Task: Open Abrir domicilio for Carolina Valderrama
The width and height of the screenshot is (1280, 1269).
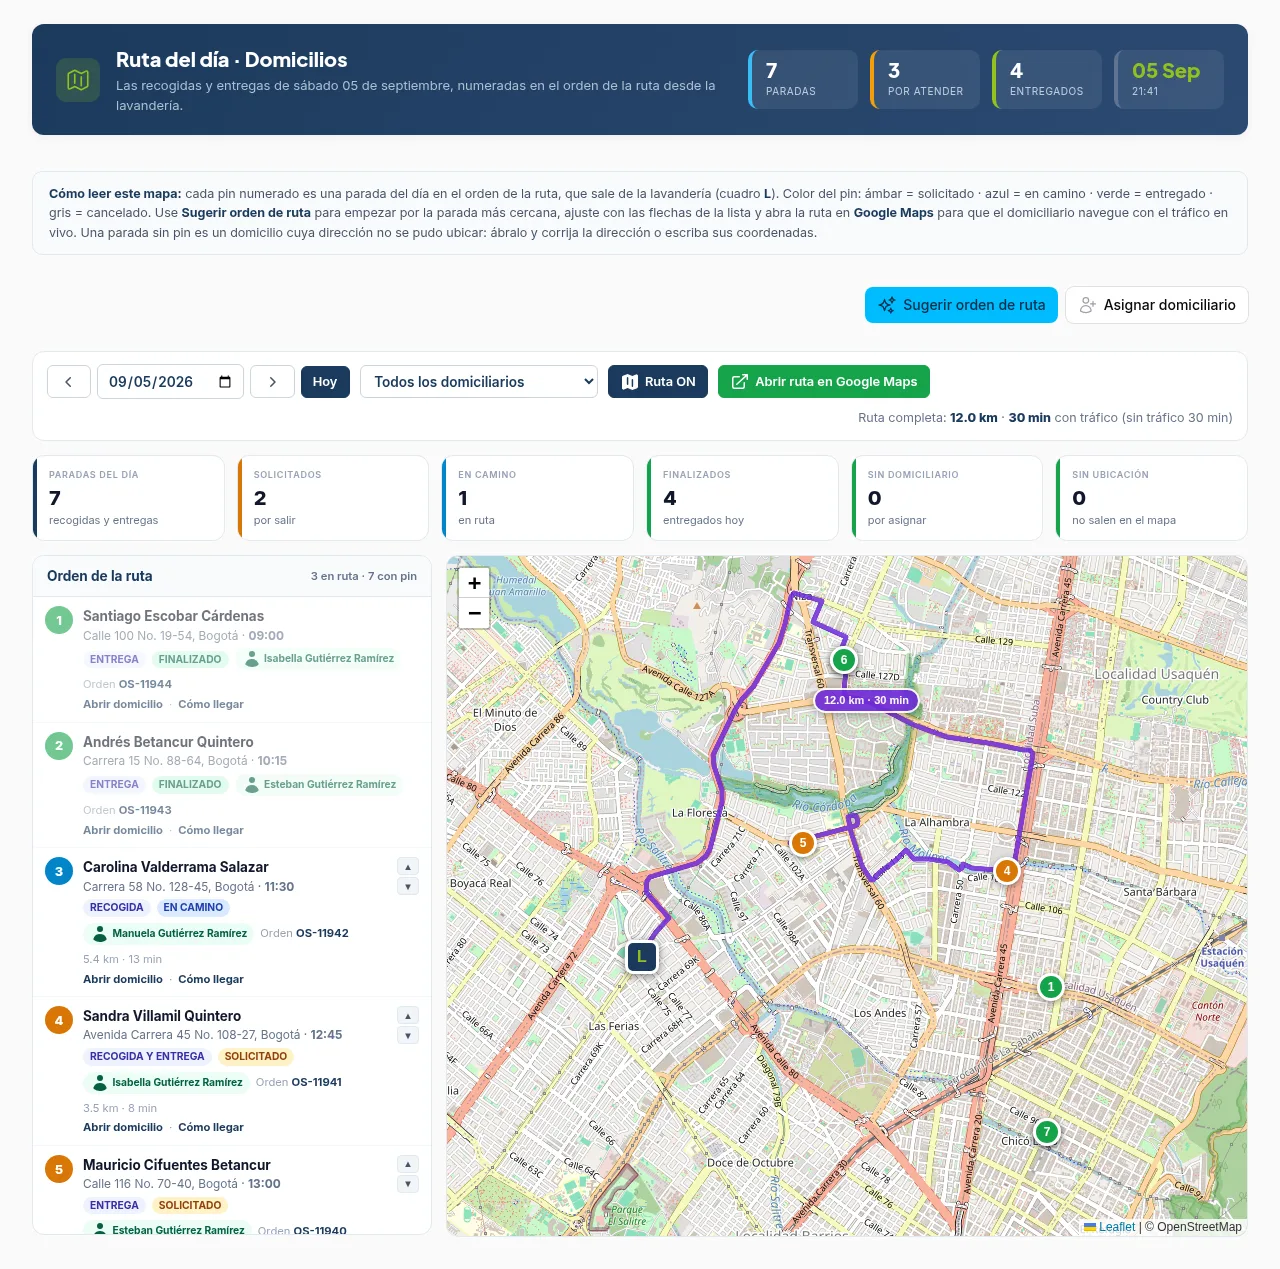Action: 123,980
